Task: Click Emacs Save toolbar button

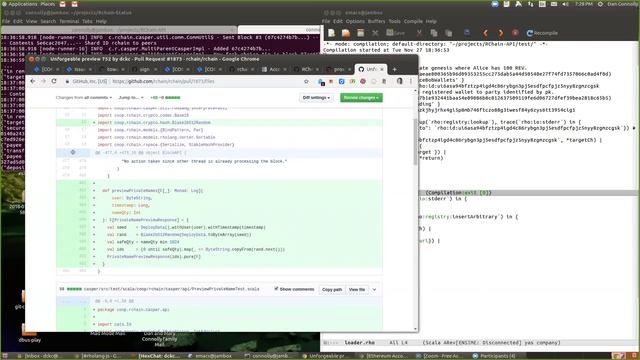Action: click(395, 33)
